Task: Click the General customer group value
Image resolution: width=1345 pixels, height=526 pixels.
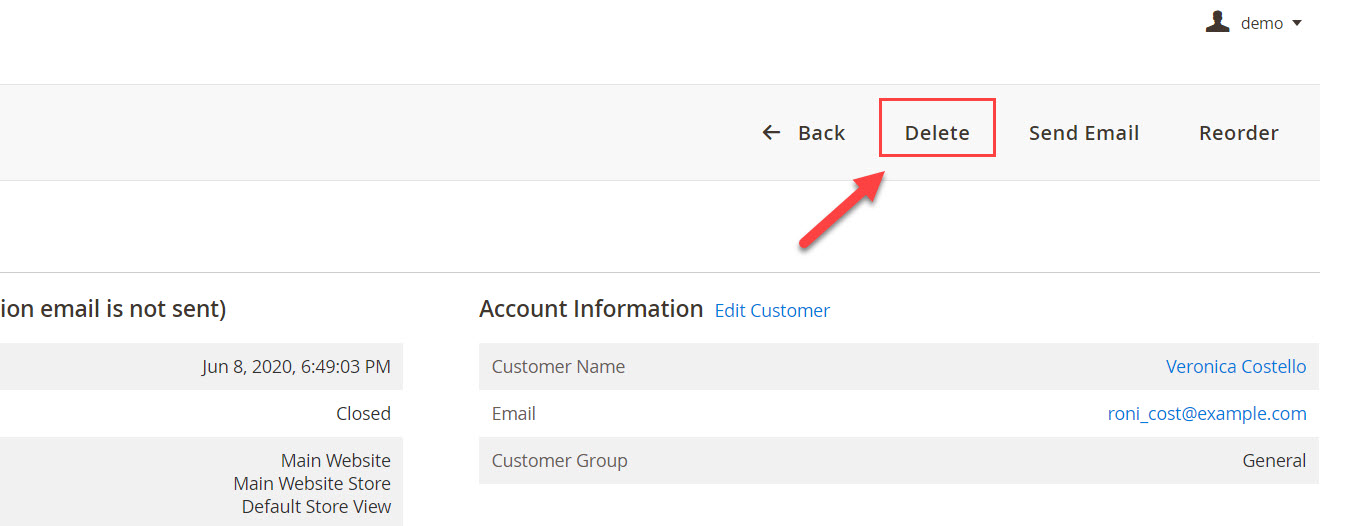Action: point(1274,460)
